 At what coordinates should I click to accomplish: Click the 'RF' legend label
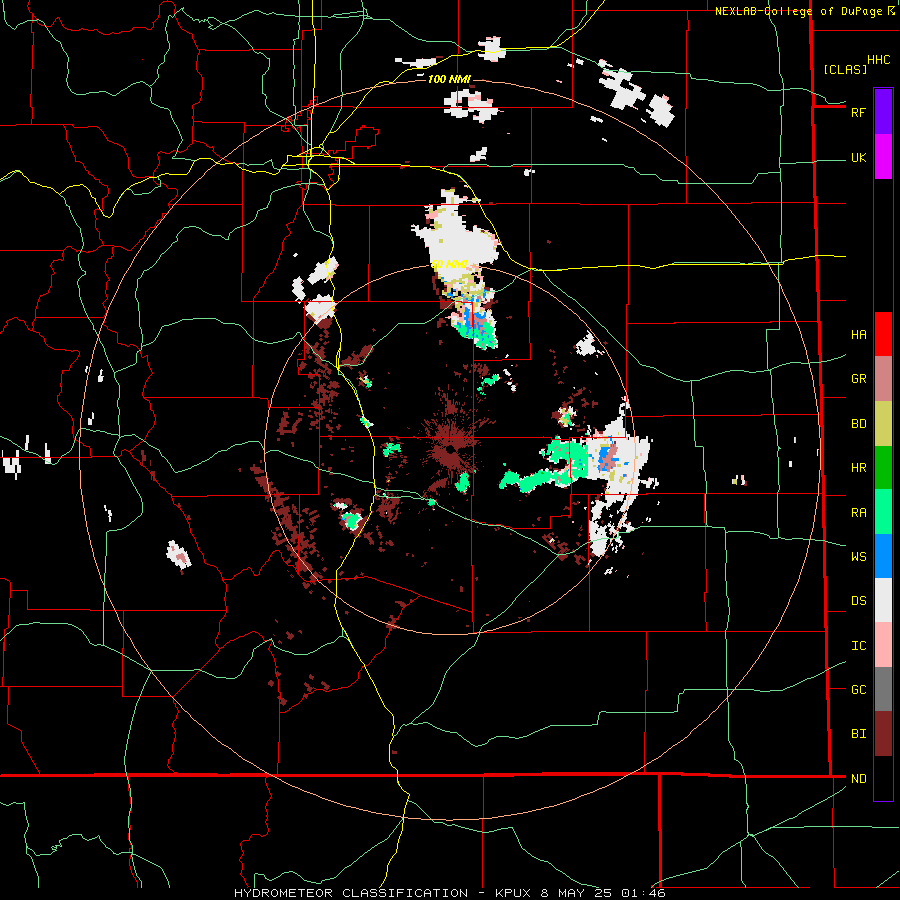[x=858, y=112]
